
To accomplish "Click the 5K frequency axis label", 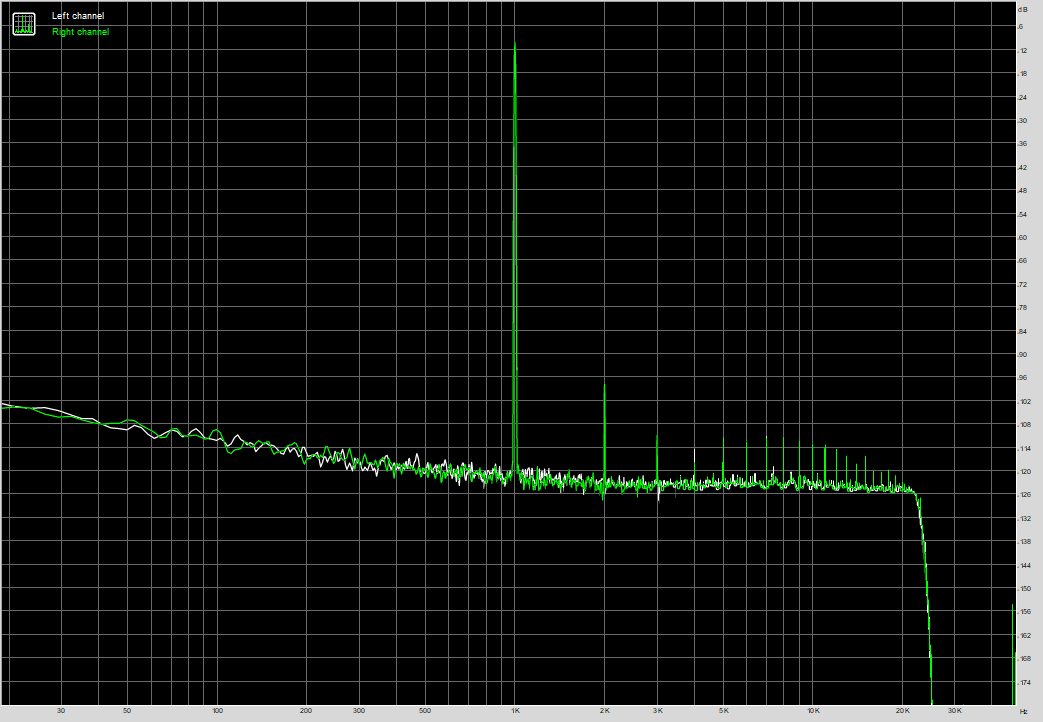I will pos(723,711).
